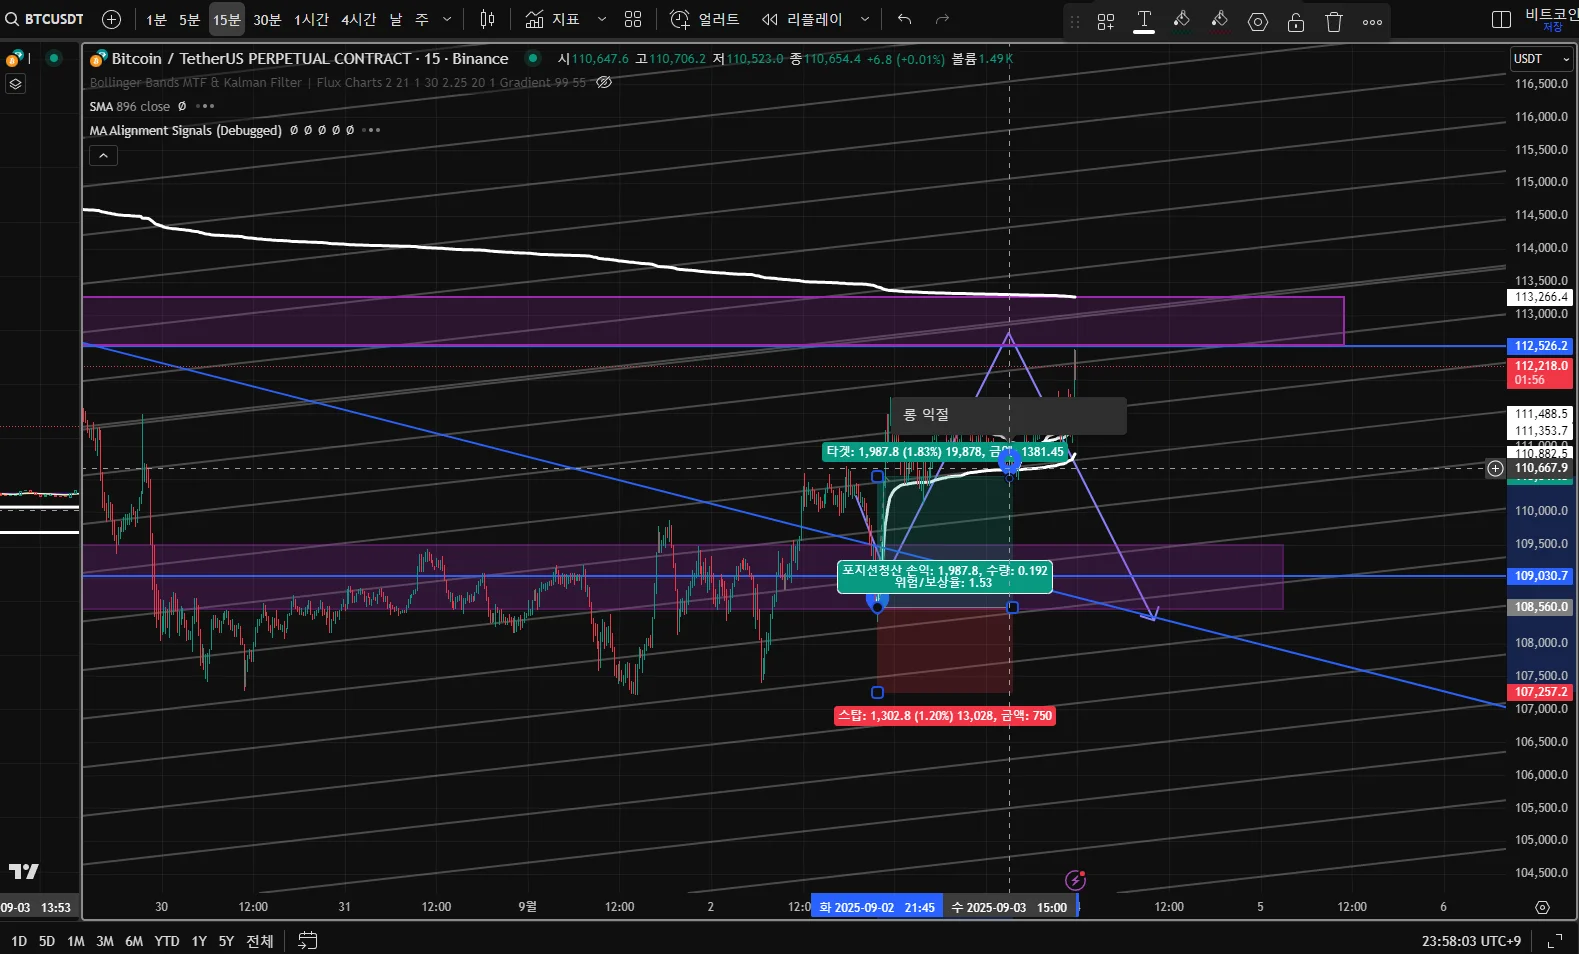Screen dimensions: 1579x954
Task: Select the 5분 timeframe
Action: coord(189,20)
